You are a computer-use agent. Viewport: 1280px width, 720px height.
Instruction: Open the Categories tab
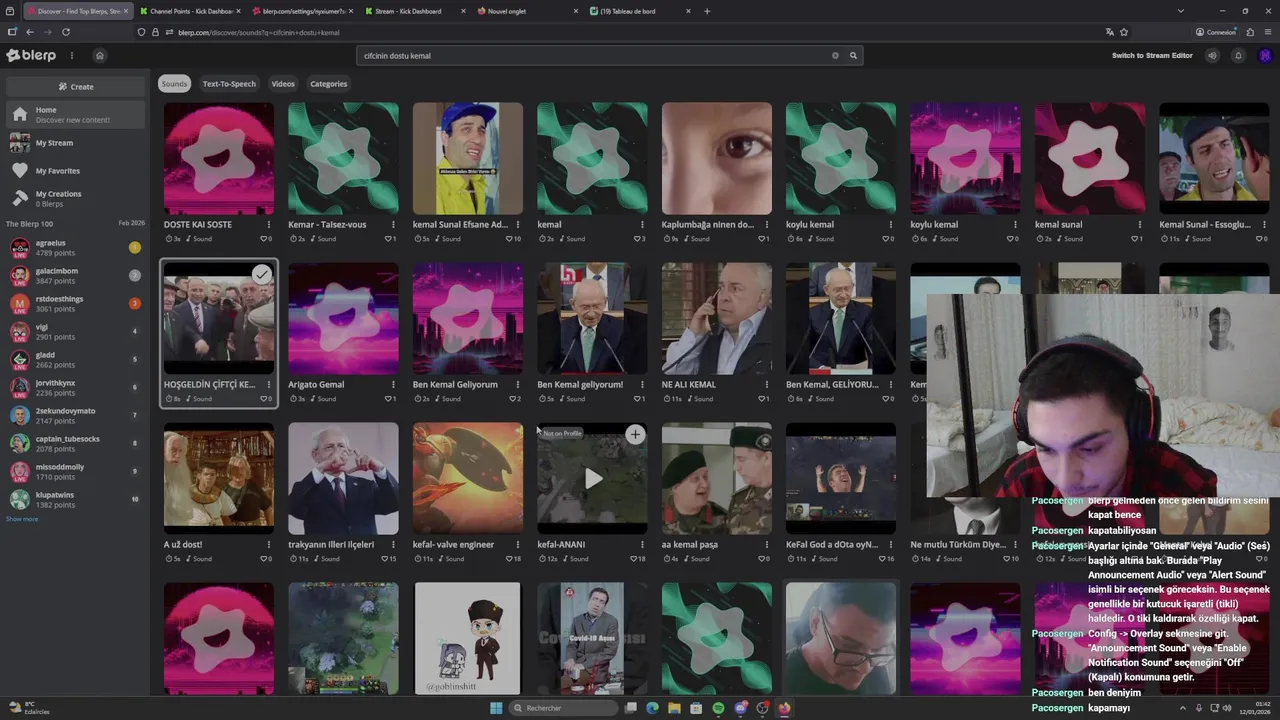click(x=328, y=84)
